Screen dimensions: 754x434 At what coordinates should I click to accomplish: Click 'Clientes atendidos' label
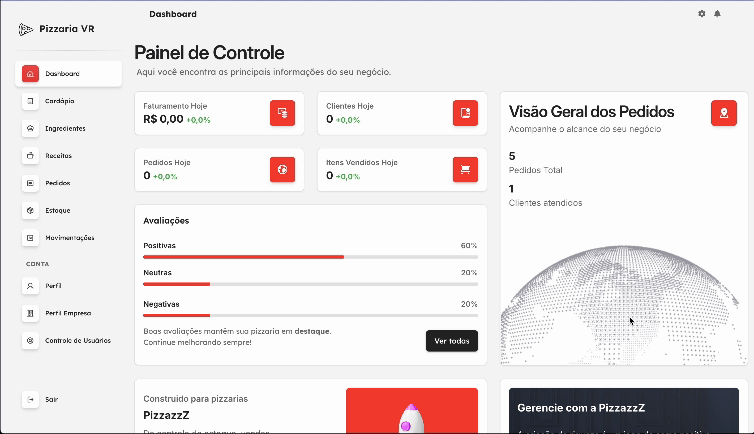545,203
